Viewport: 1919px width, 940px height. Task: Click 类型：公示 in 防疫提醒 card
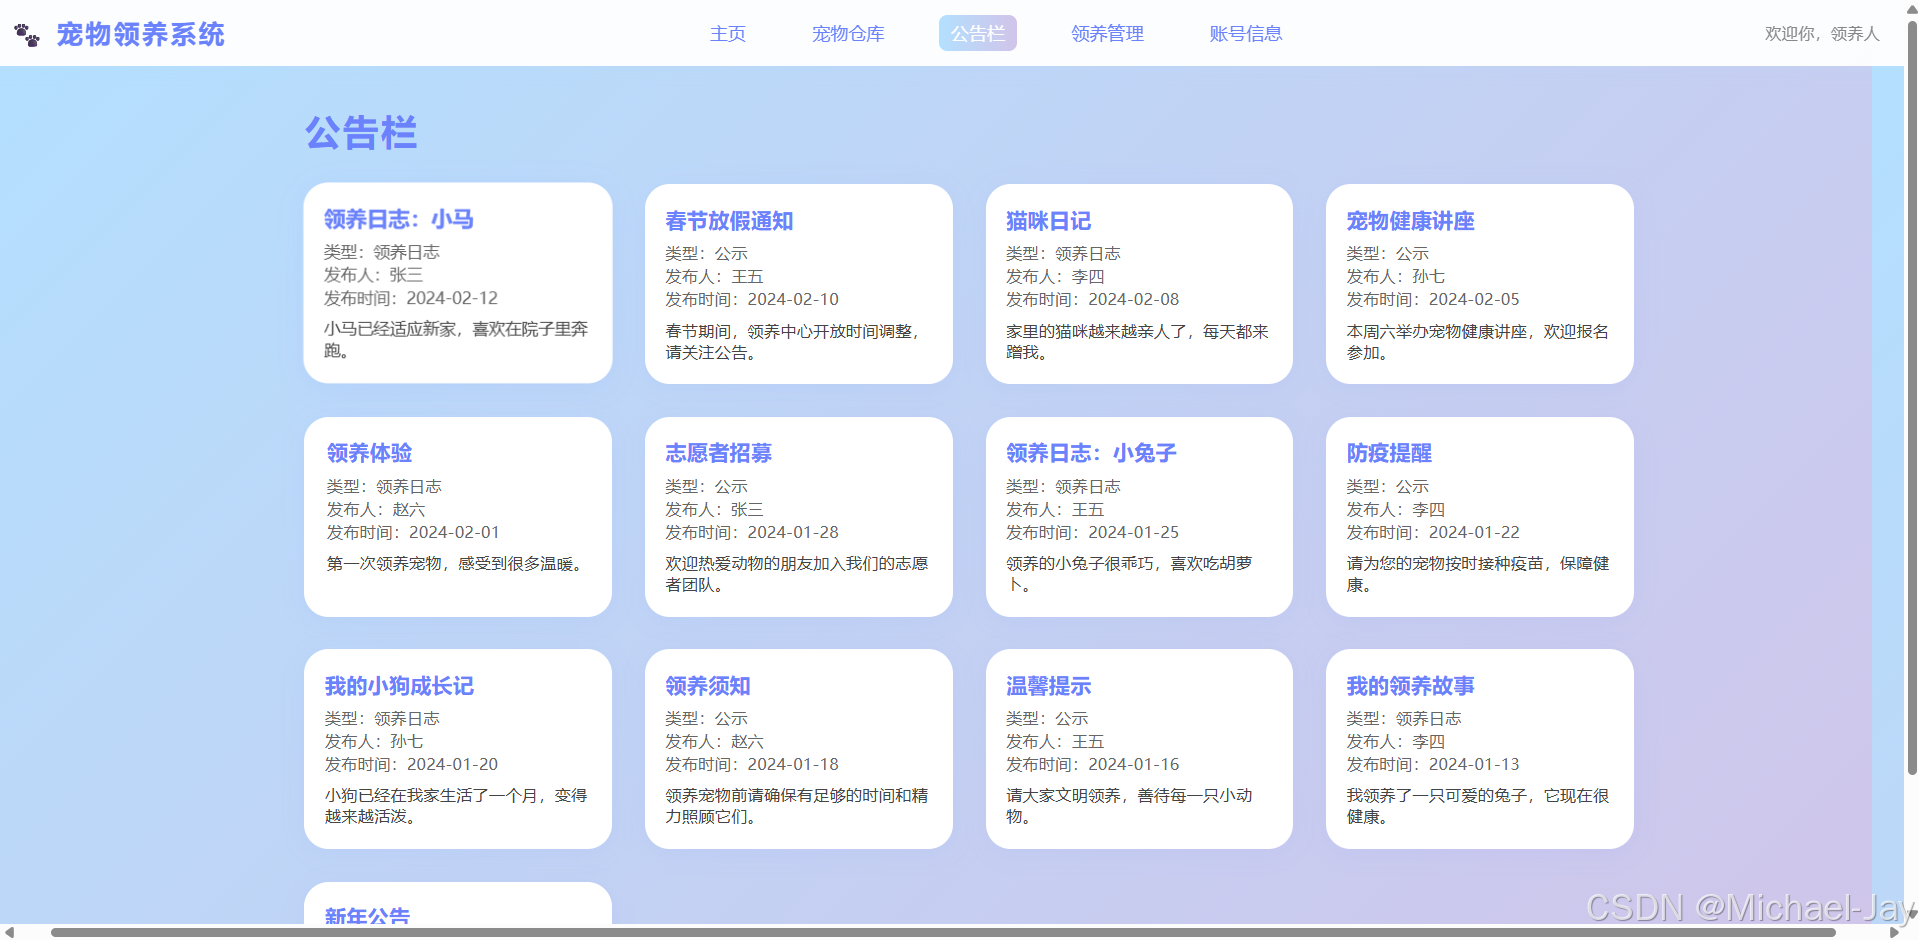(1387, 486)
